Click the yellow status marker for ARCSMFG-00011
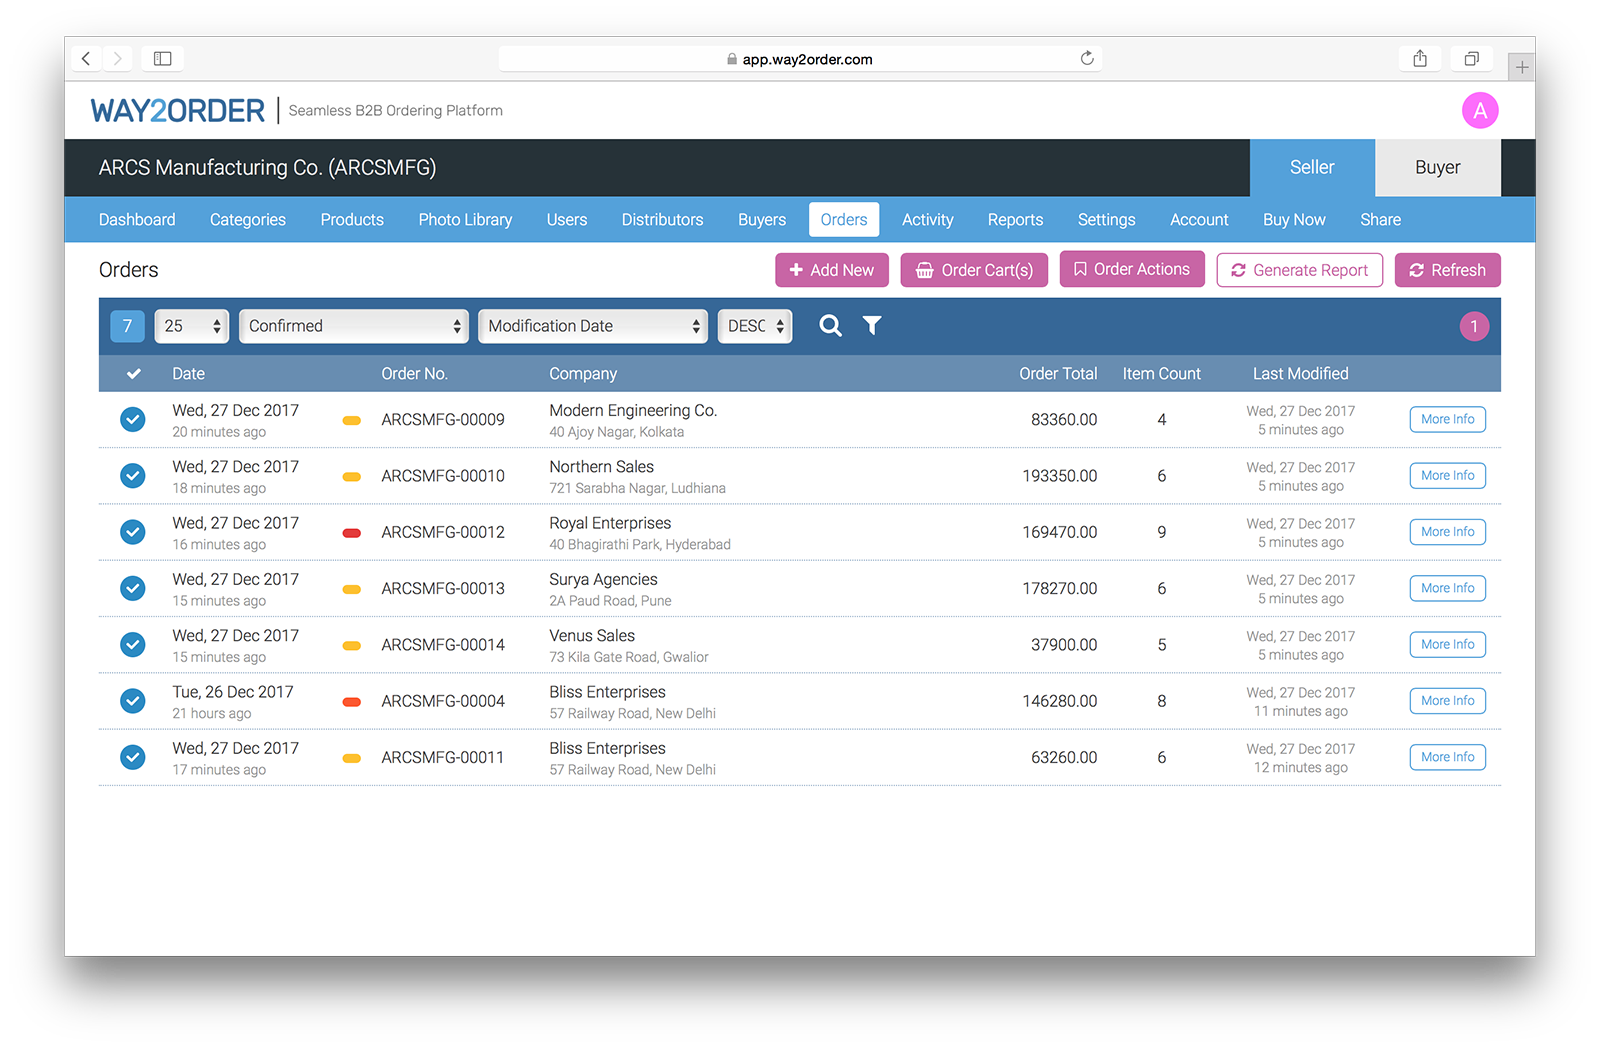The height and width of the screenshot is (1048, 1600). [x=352, y=758]
